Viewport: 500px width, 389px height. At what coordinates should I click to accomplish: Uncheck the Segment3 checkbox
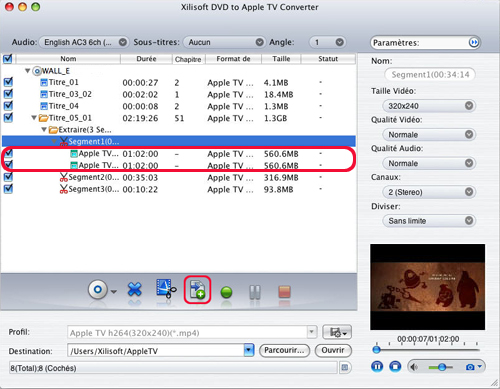[8, 189]
